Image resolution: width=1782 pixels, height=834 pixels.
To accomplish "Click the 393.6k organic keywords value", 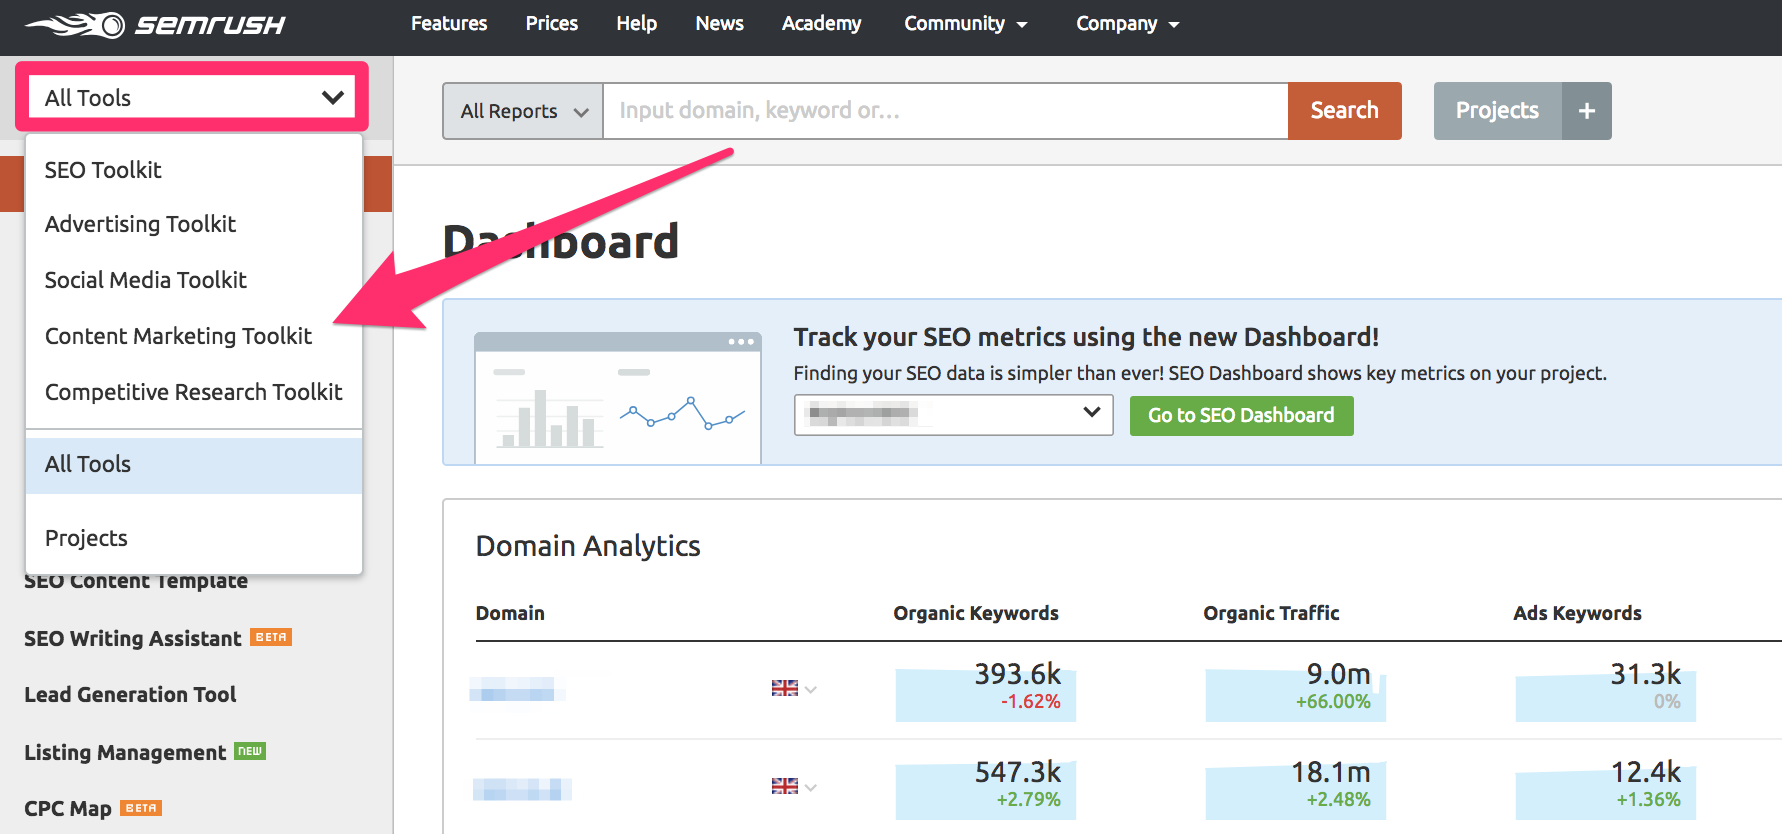I will click(1017, 674).
